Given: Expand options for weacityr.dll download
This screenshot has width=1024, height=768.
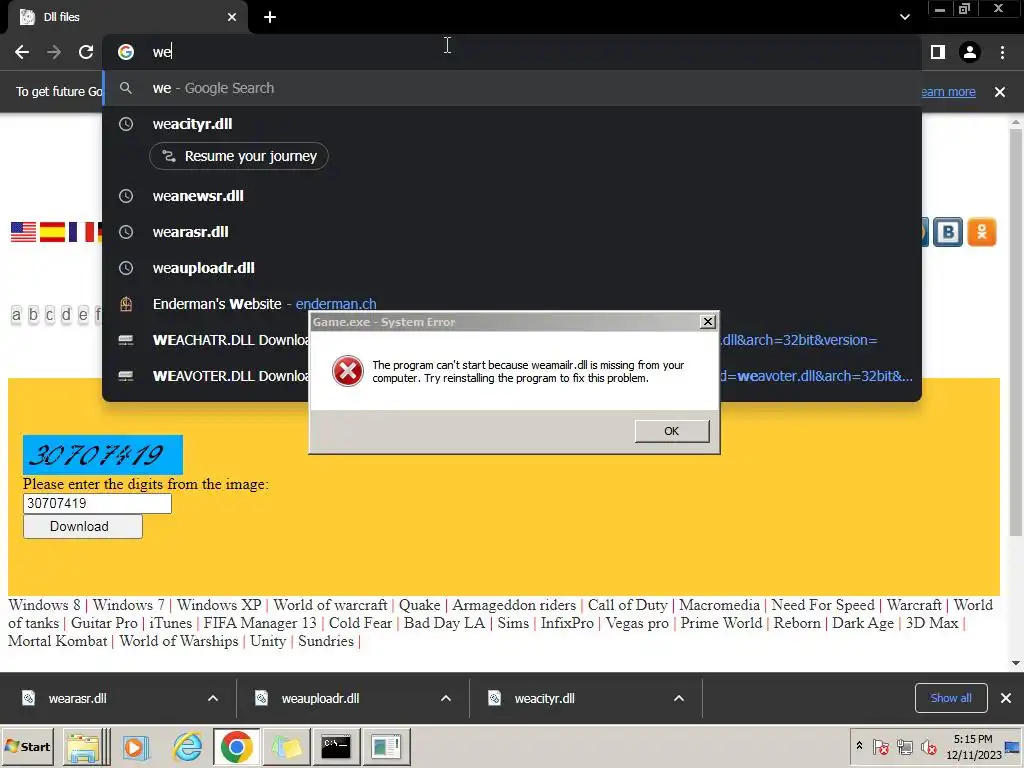Looking at the screenshot, I should coord(679,698).
